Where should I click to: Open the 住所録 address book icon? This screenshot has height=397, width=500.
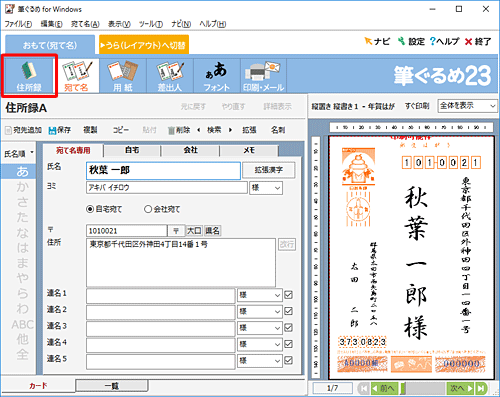(x=29, y=76)
